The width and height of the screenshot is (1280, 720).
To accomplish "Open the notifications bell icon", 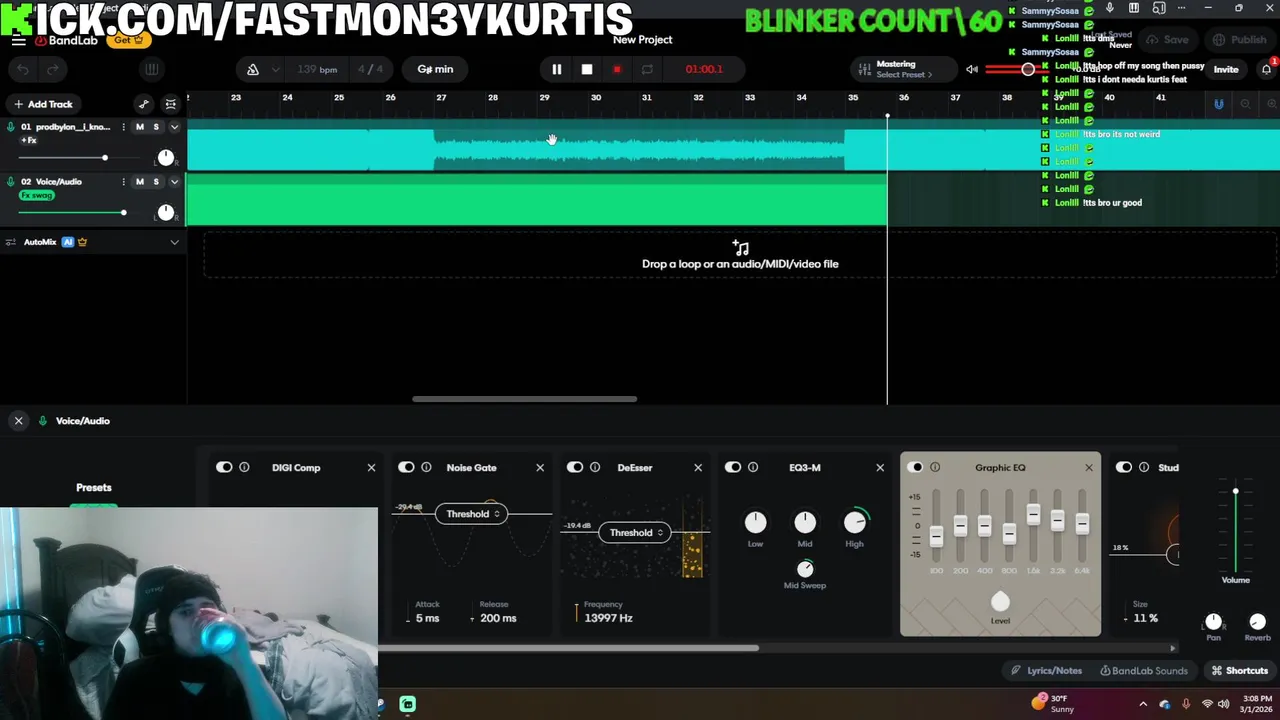I will pyautogui.click(x=1266, y=69).
